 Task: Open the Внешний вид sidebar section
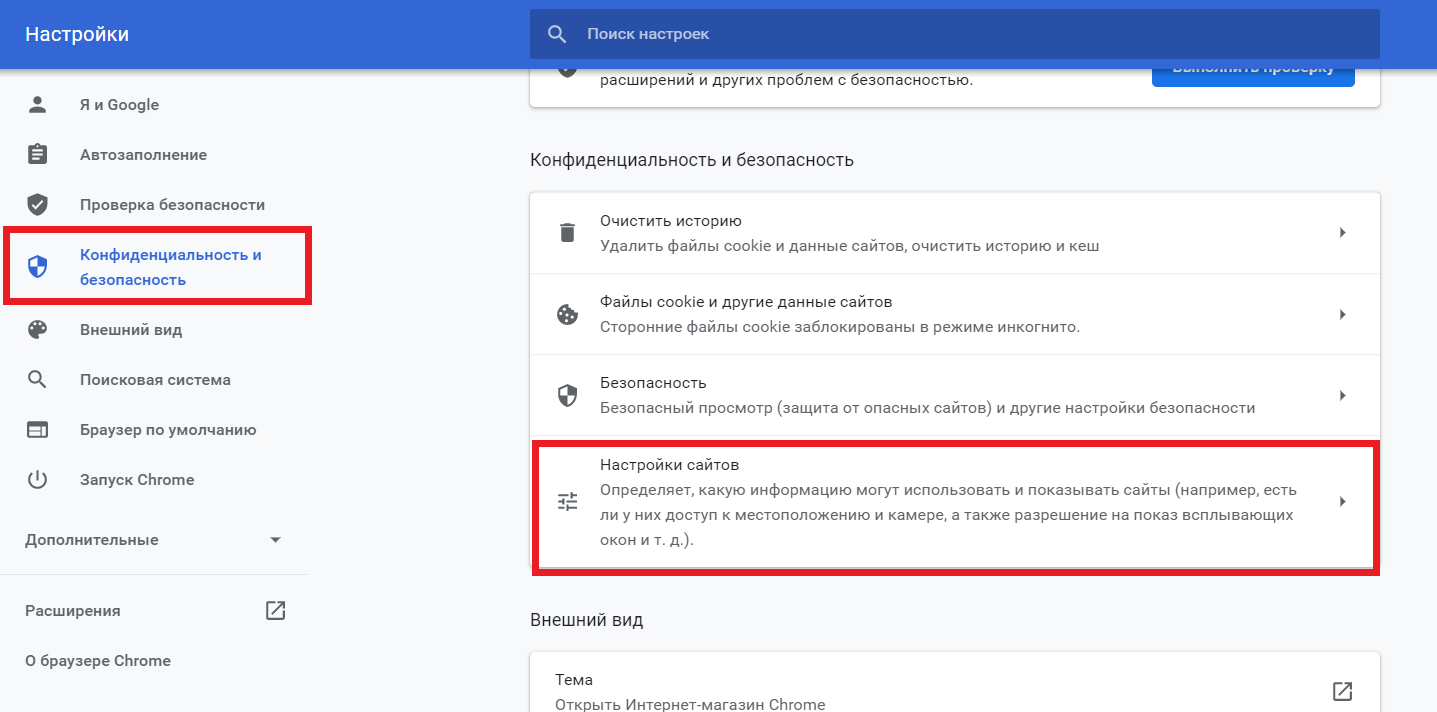point(131,330)
